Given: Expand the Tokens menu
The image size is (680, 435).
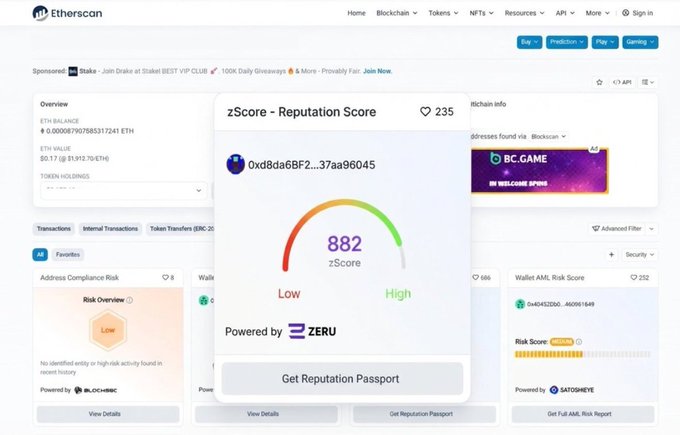Looking at the screenshot, I should [x=443, y=13].
